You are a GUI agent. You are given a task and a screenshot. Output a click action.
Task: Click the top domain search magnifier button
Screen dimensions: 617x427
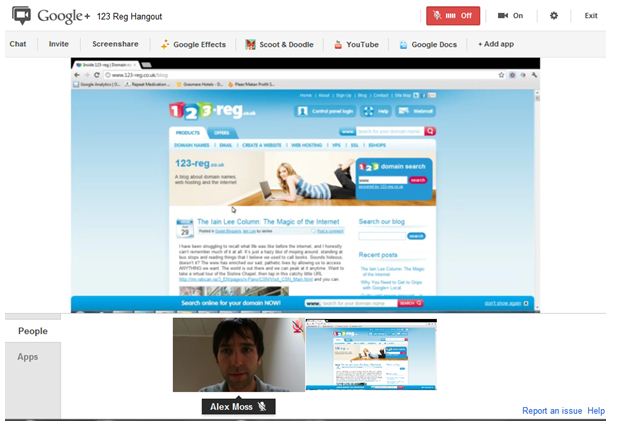[x=430, y=131]
